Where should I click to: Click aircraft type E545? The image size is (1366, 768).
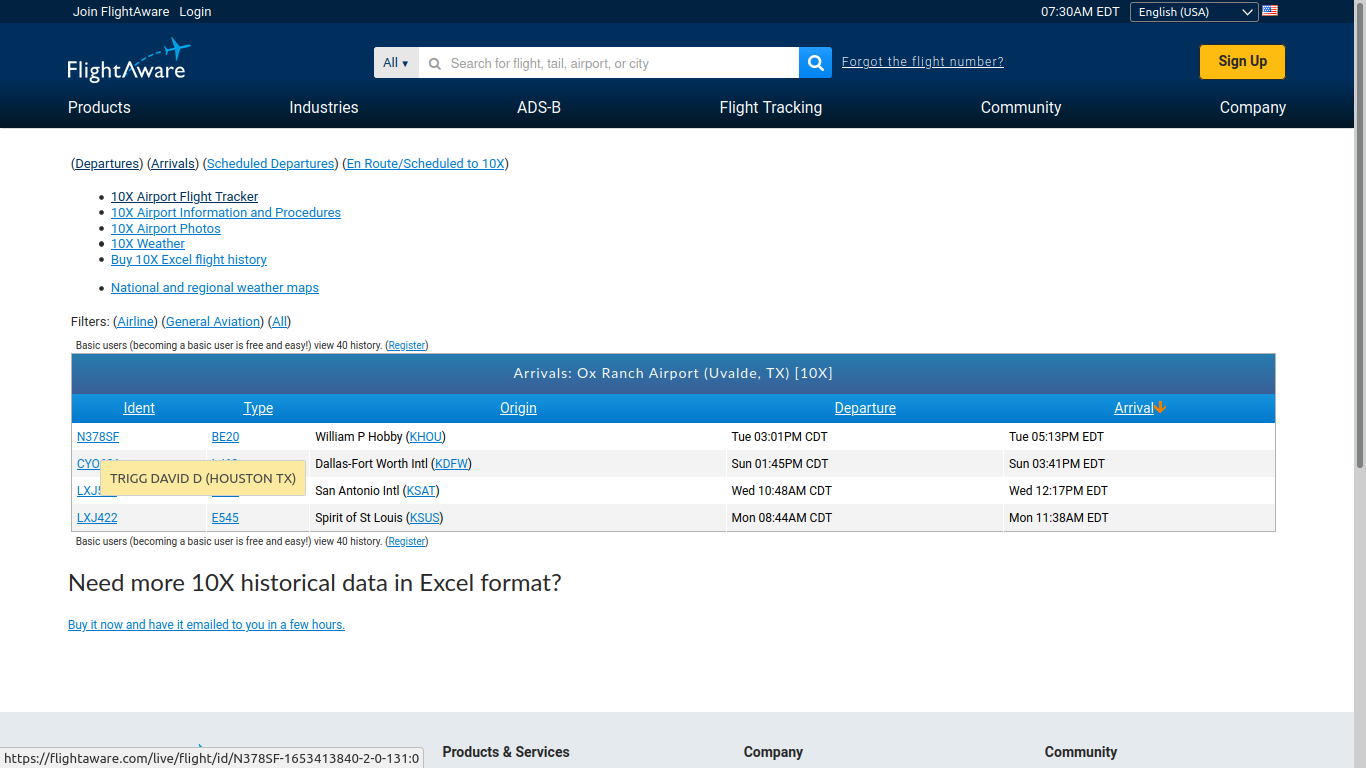pos(225,518)
